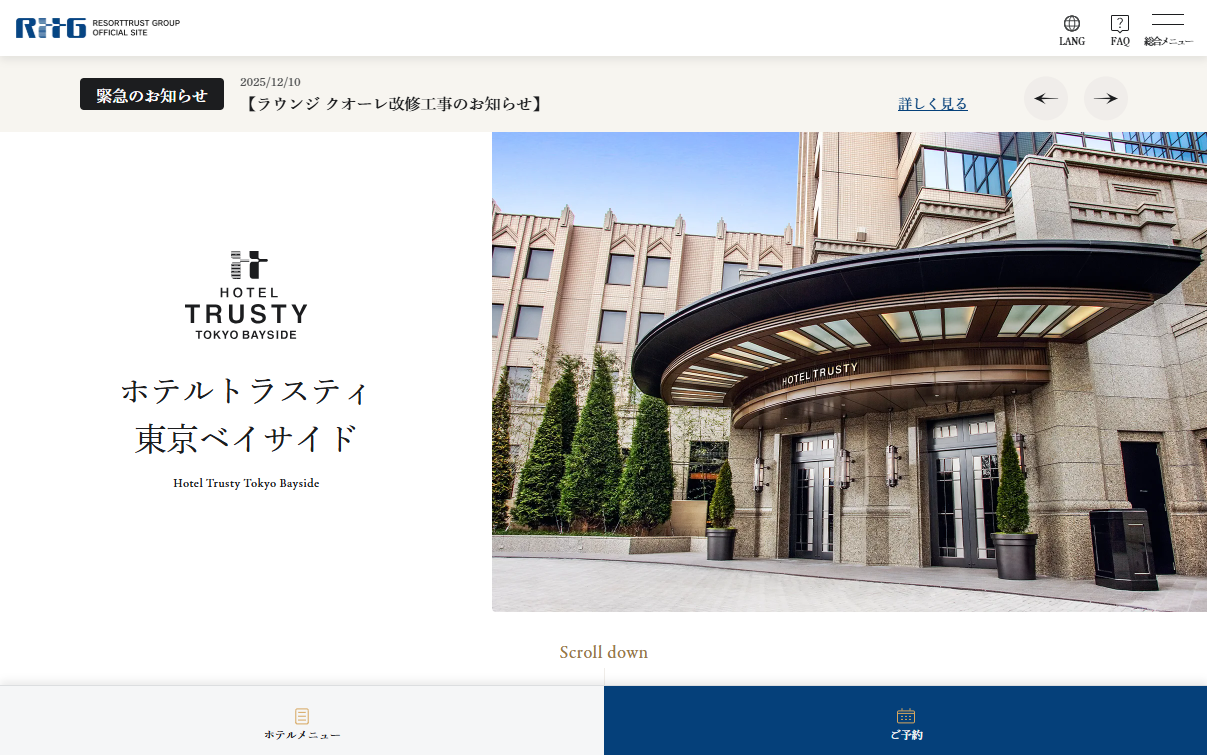Click the Scroll down indicator text
This screenshot has height=755, width=1207.
pos(603,652)
